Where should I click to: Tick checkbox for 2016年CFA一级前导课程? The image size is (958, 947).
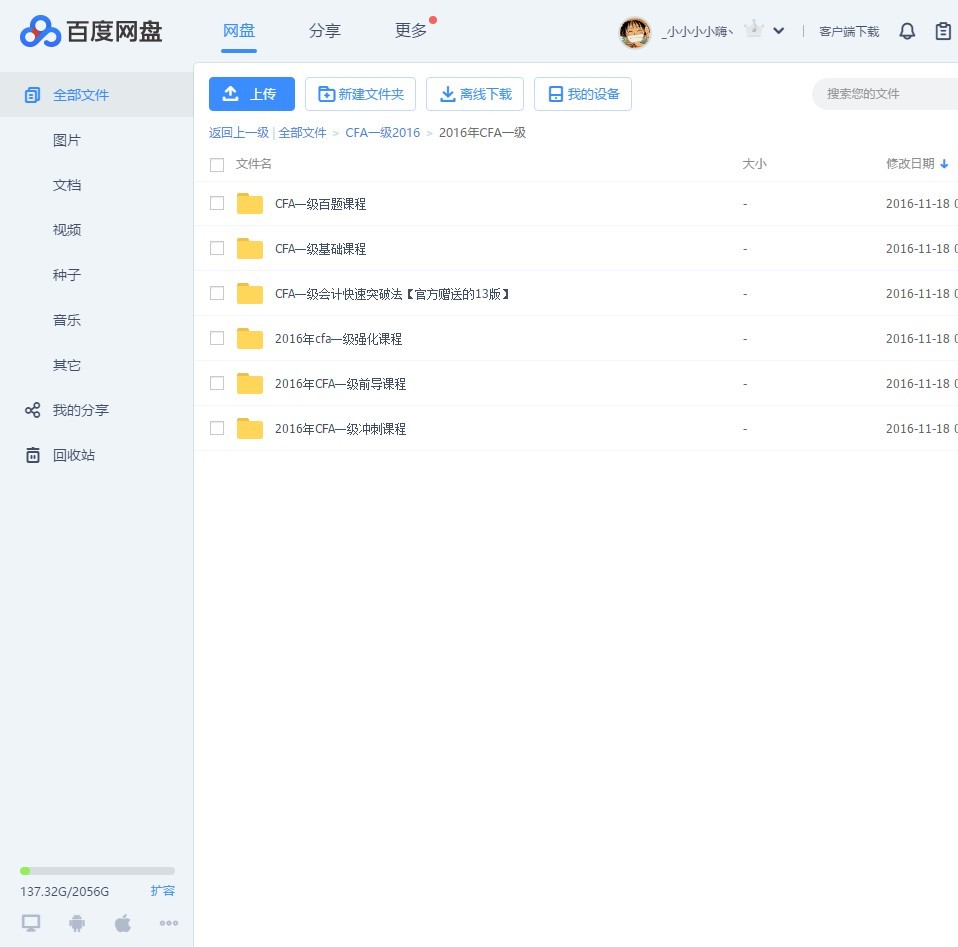point(217,383)
